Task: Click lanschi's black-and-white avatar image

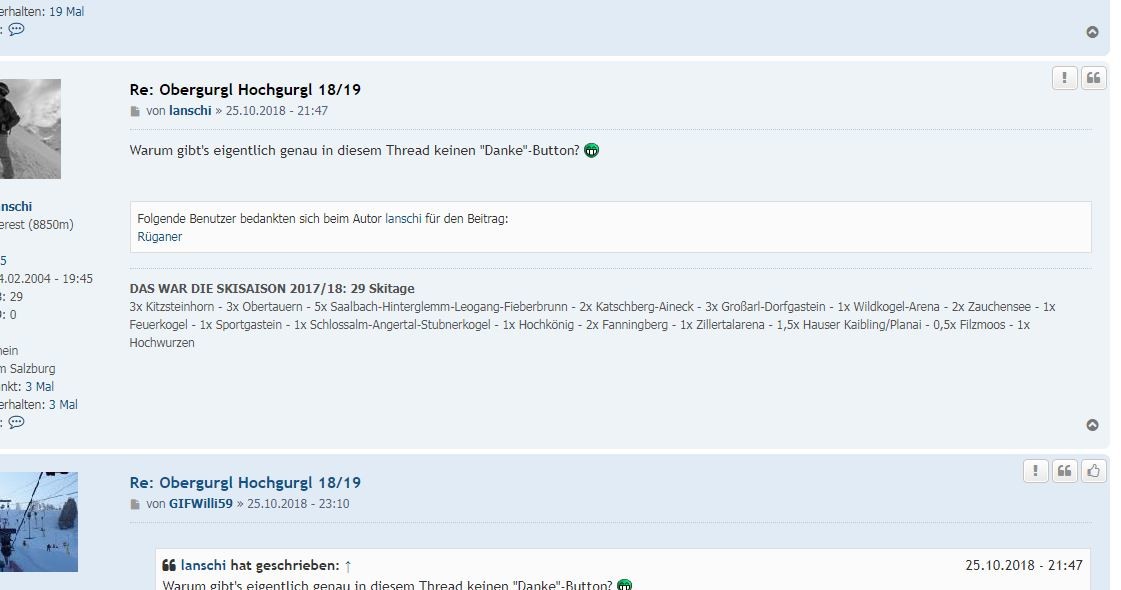Action: [30, 129]
